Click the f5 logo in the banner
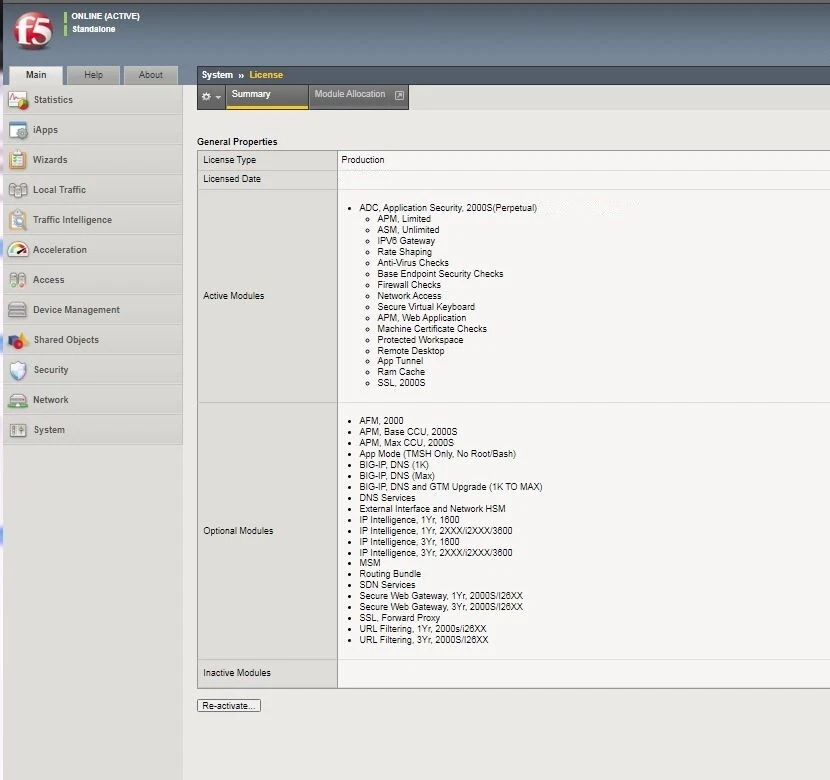The width and height of the screenshot is (830, 780). pyautogui.click(x=32, y=25)
